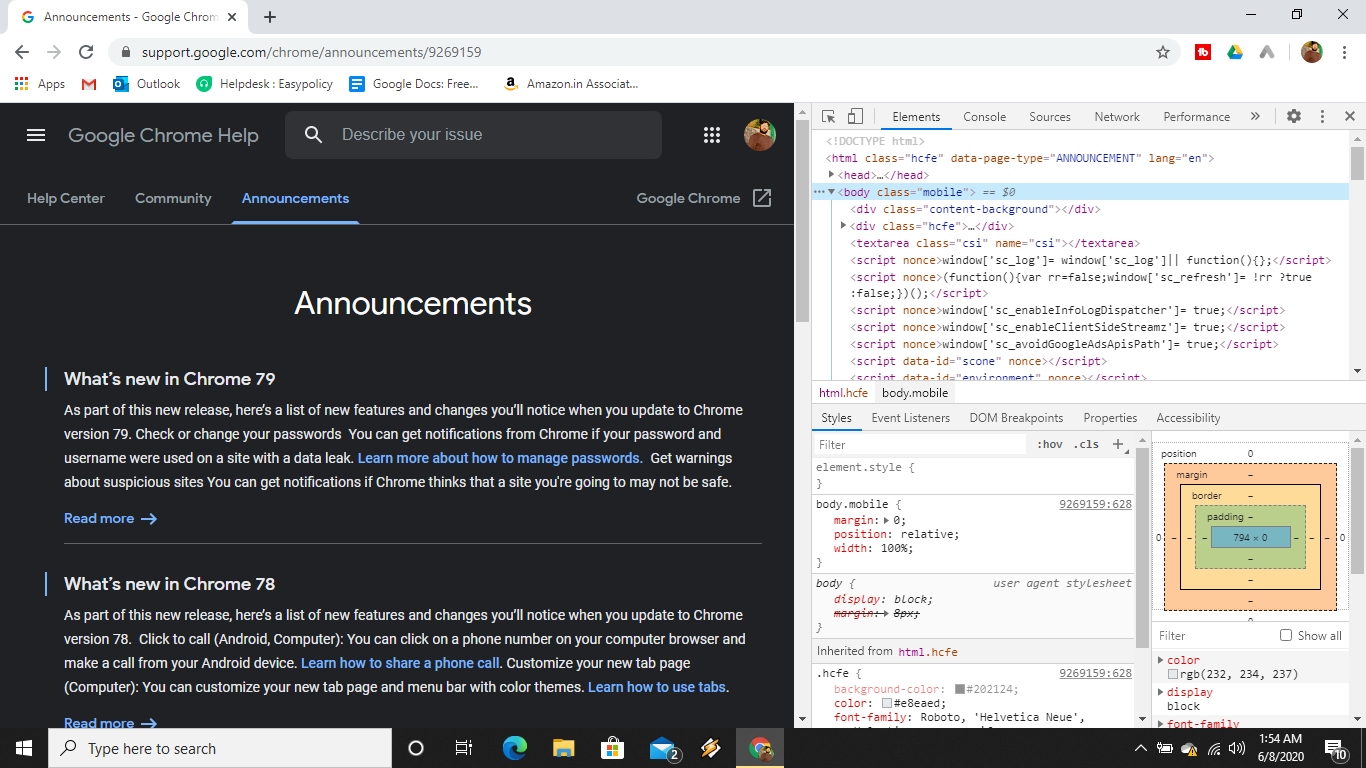Show more DevTools tabs with chevron
Viewport: 1366px width, 768px height.
coord(1255,117)
